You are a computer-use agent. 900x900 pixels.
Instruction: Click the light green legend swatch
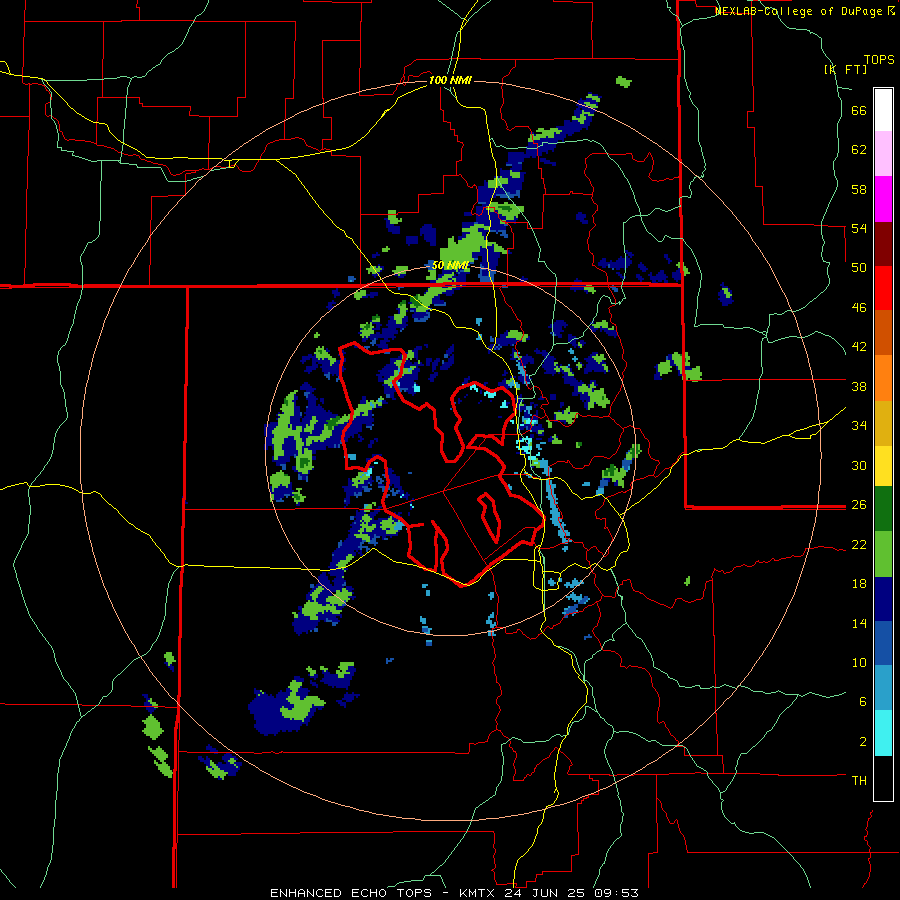click(x=883, y=554)
